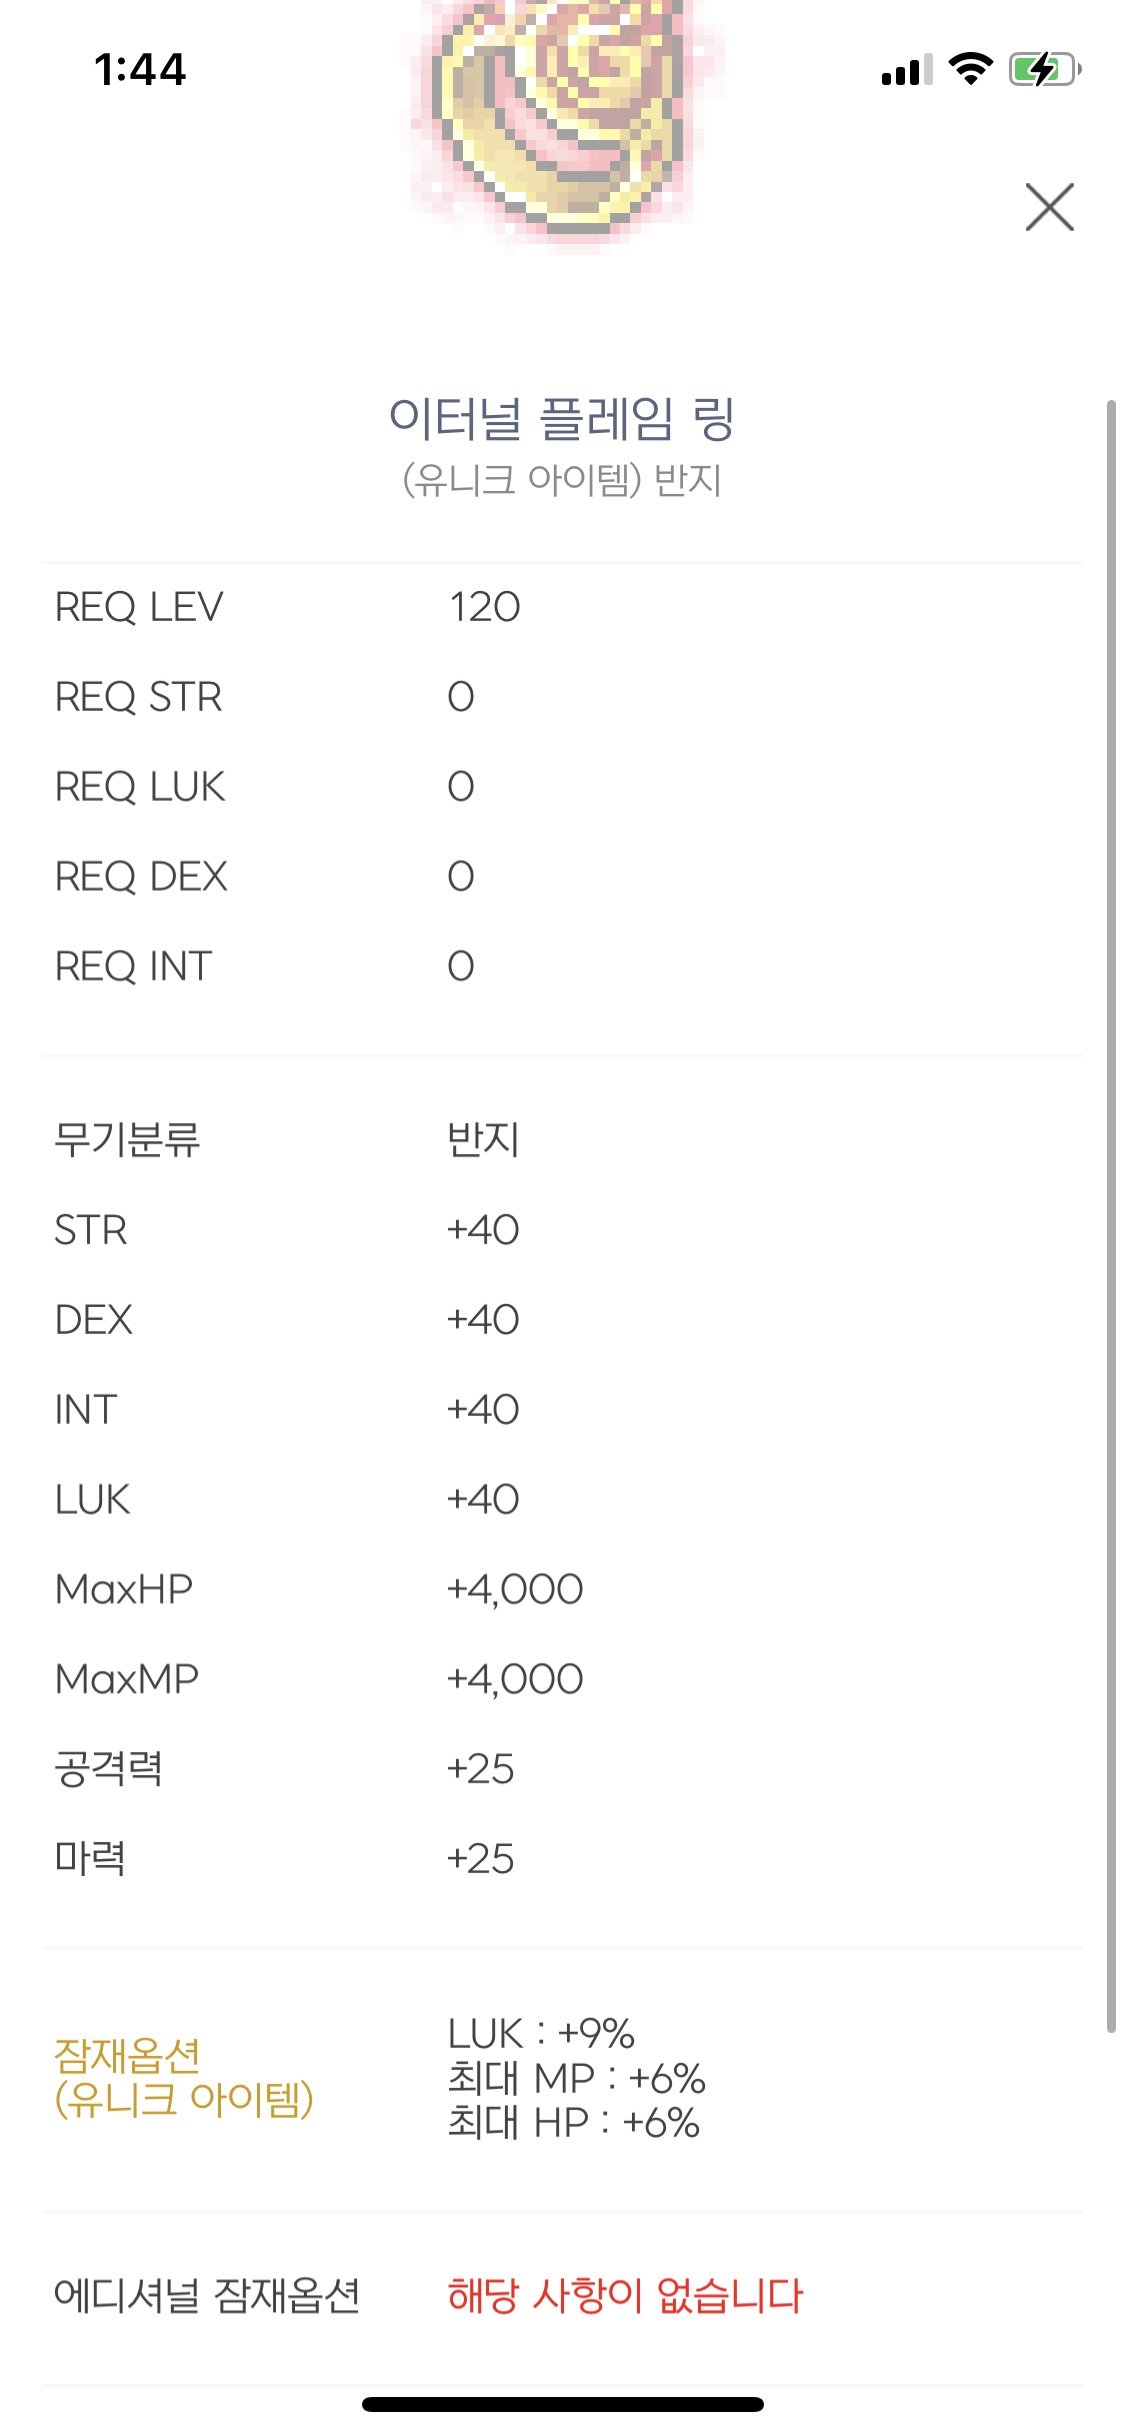The image size is (1125, 2436).
Task: Close the item detail popup with the X
Action: [x=1049, y=207]
